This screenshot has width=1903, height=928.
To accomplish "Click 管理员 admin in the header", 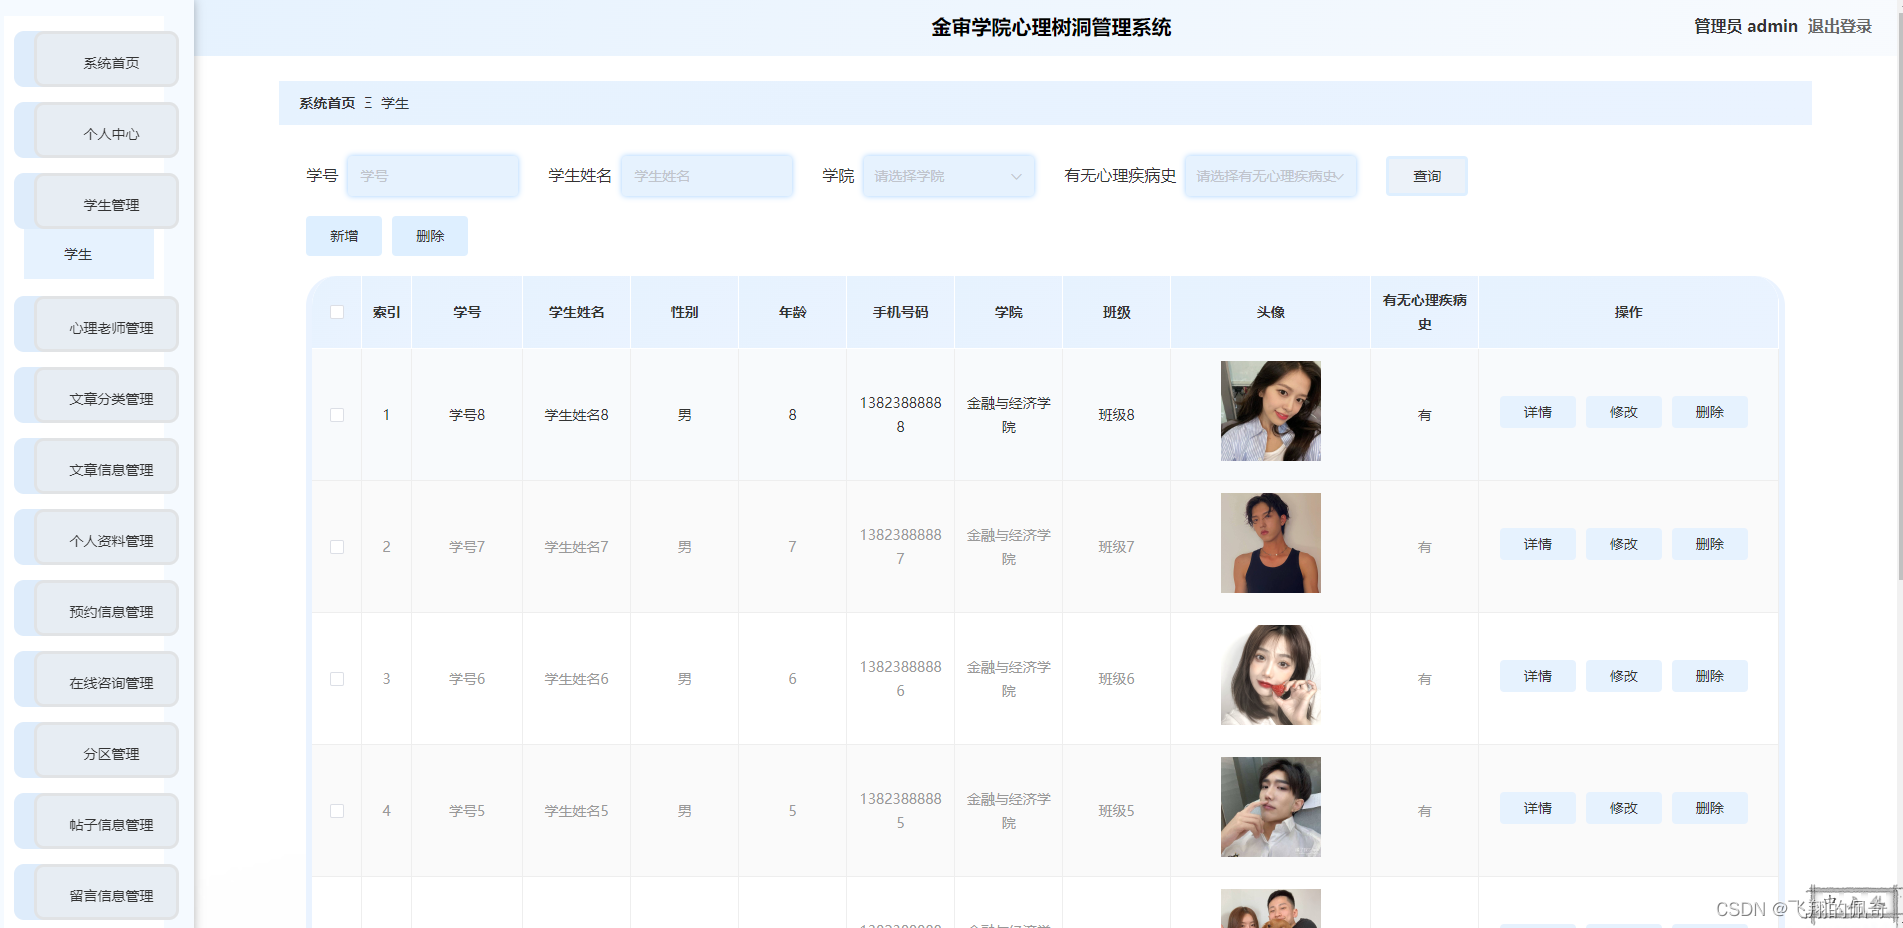I will (x=1745, y=26).
